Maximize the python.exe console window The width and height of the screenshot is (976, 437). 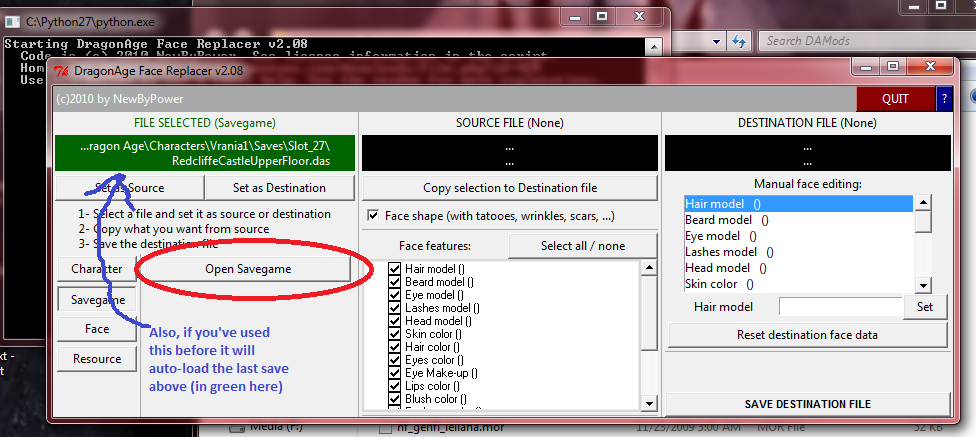[x=602, y=17]
